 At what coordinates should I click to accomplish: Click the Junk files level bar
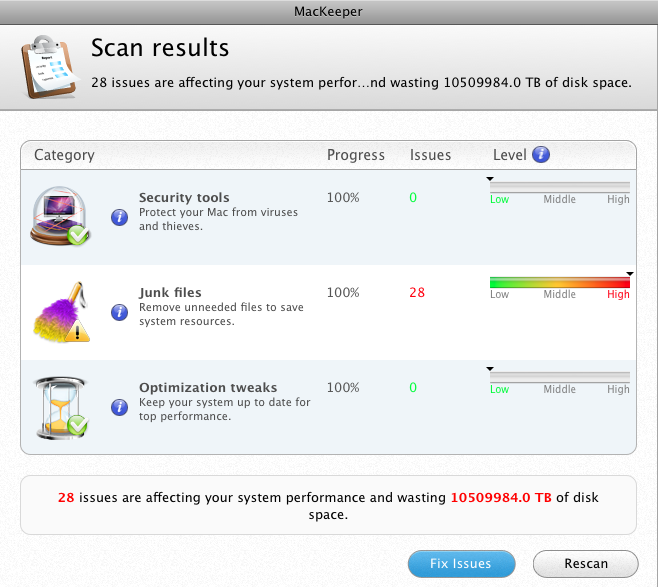pyautogui.click(x=559, y=282)
